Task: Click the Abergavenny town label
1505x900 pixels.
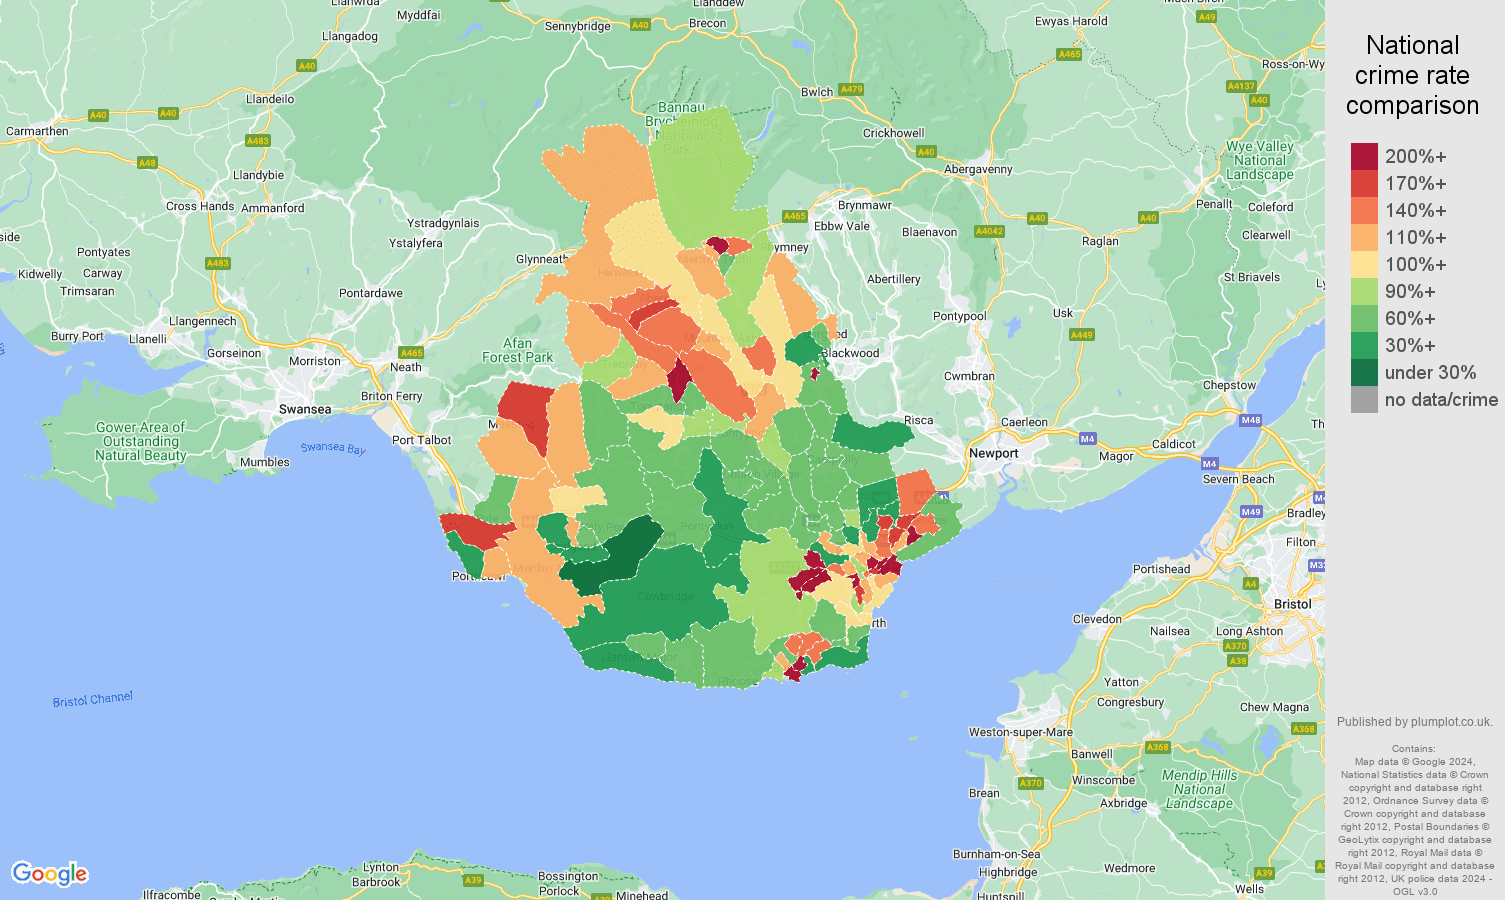Action: [x=978, y=169]
